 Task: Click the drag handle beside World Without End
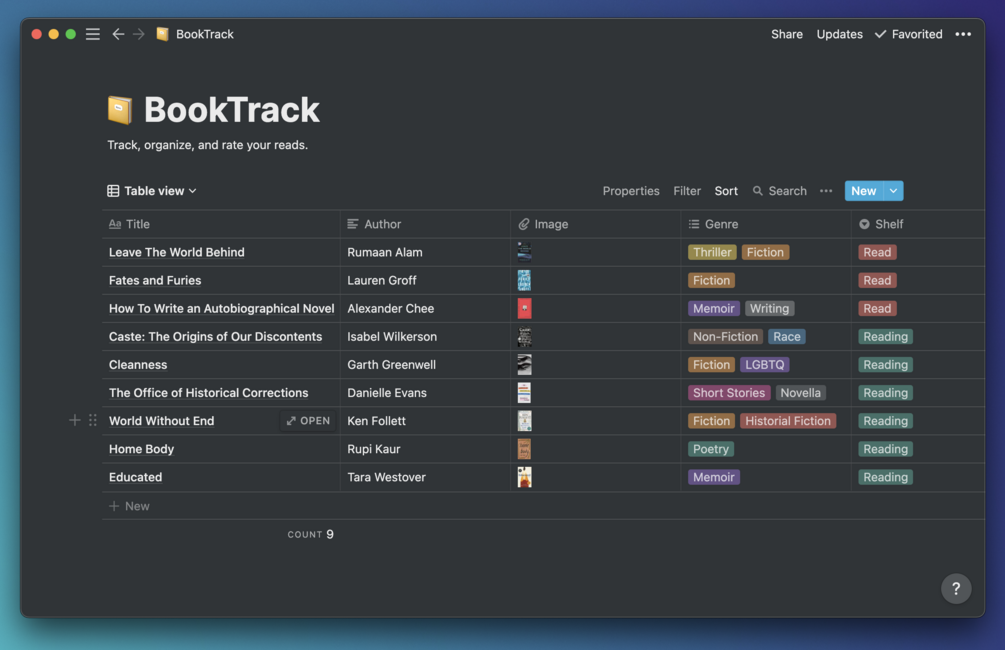pos(93,421)
